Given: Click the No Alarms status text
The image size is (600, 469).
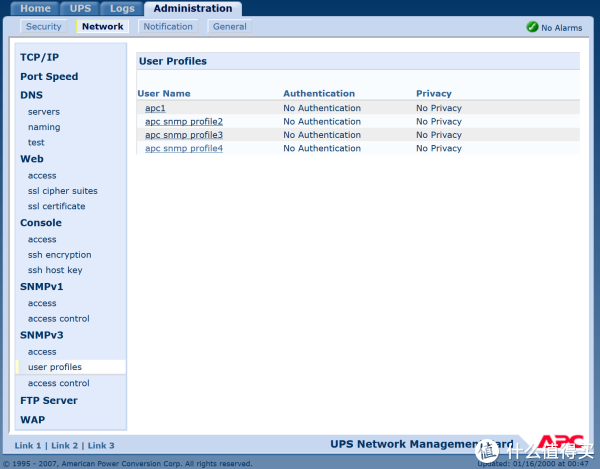Looking at the screenshot, I should [561, 28].
